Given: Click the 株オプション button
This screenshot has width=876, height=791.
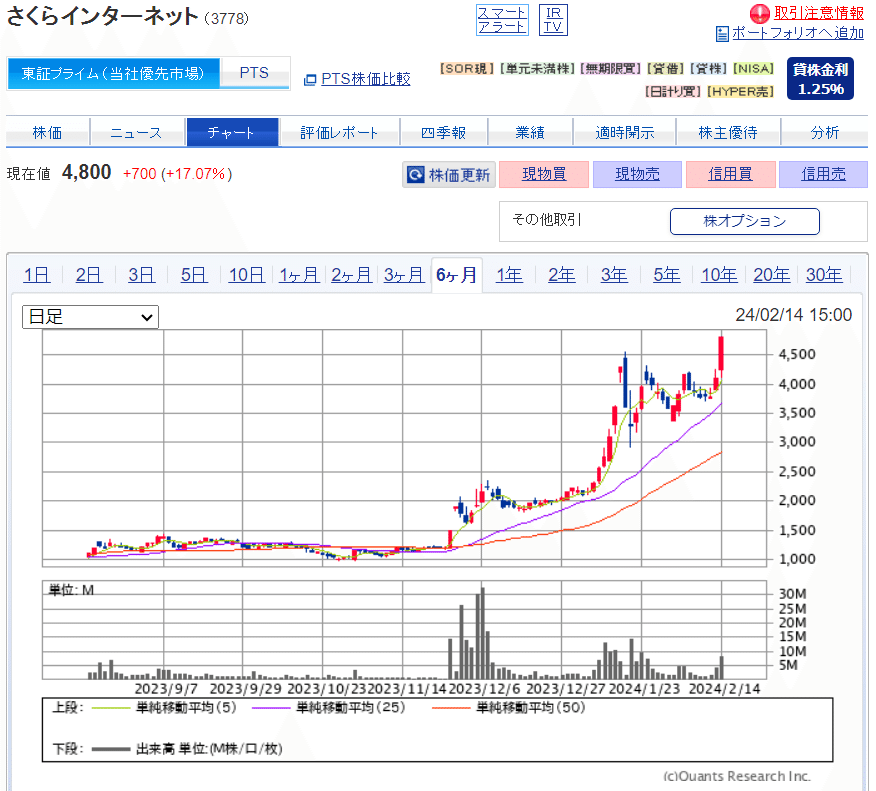Looking at the screenshot, I should [x=745, y=221].
